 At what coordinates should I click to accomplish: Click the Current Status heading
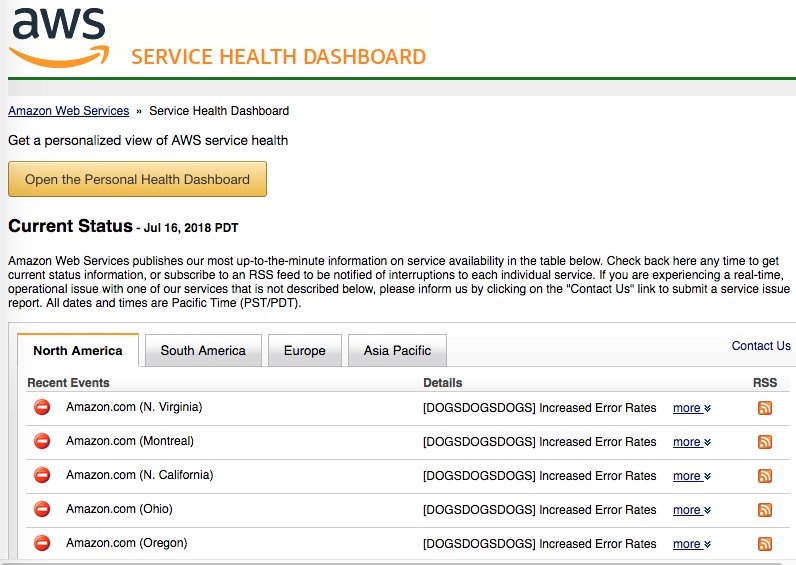pyautogui.click(x=70, y=226)
